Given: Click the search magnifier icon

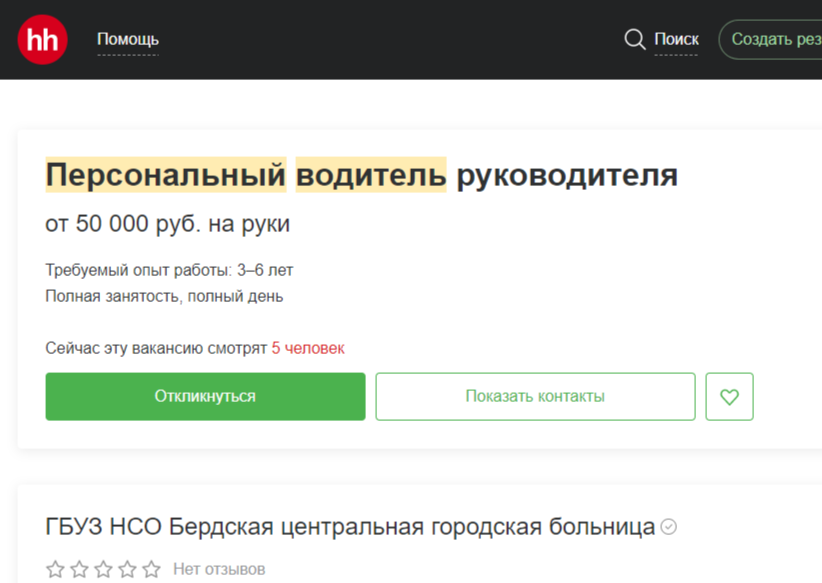Looking at the screenshot, I should 634,39.
